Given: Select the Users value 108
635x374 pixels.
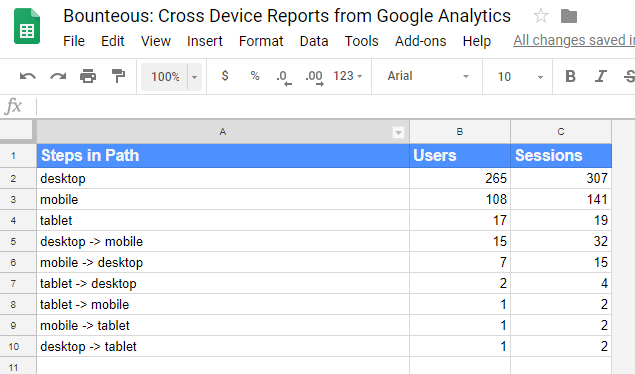Looking at the screenshot, I should click(460, 200).
